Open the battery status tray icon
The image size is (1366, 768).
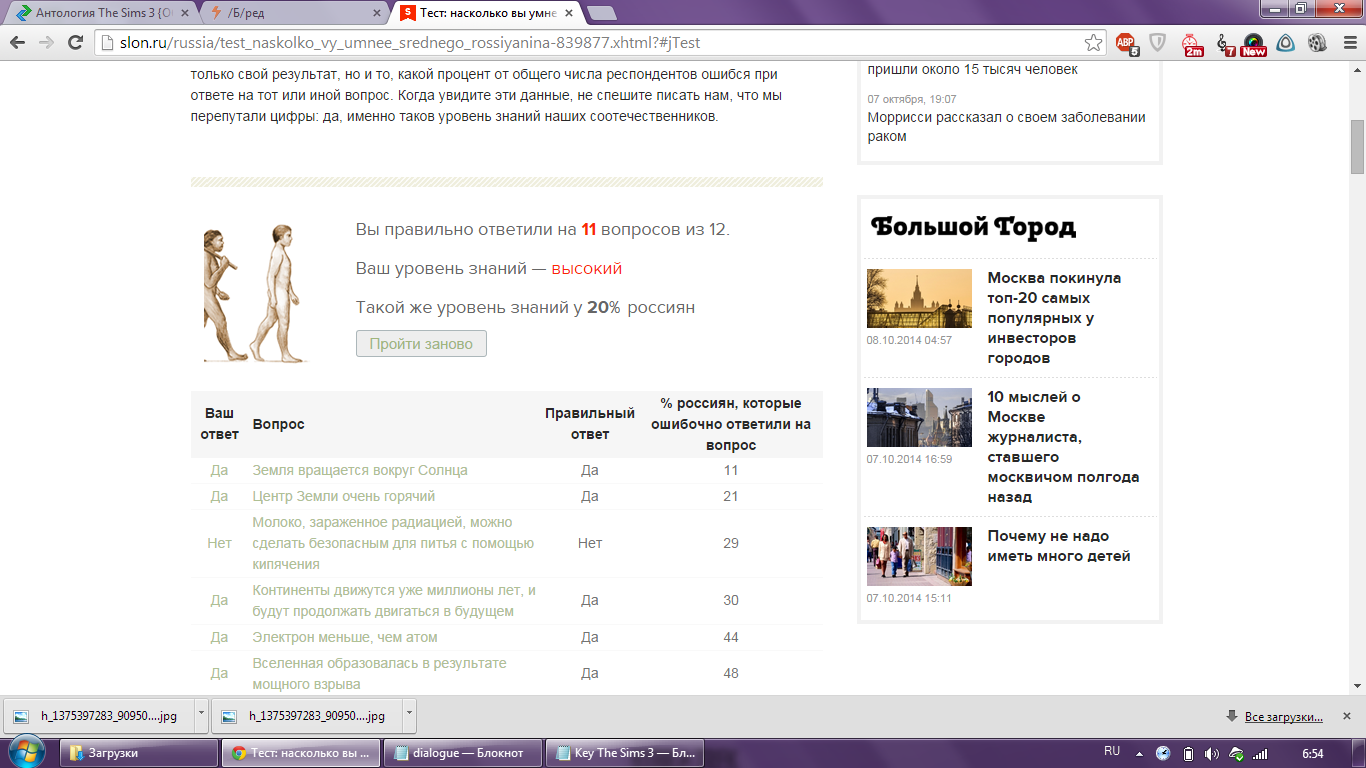1188,753
